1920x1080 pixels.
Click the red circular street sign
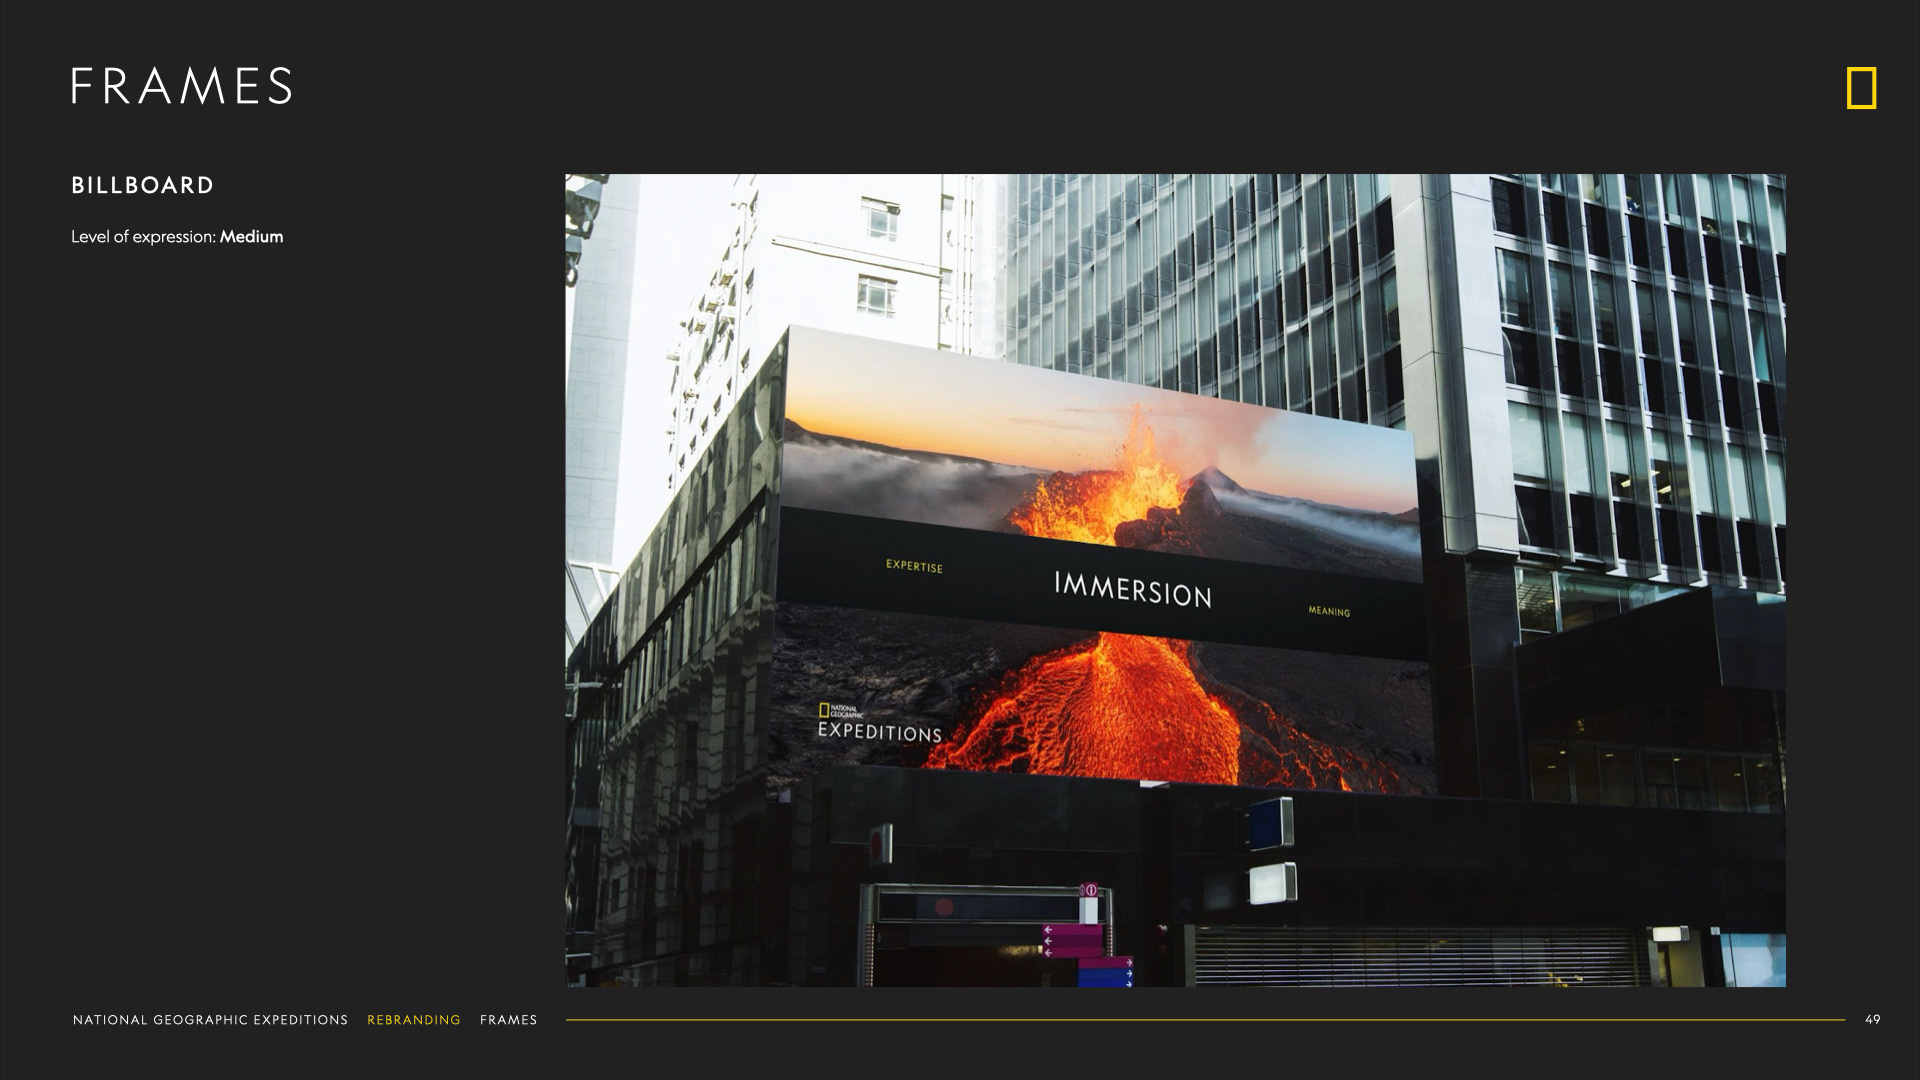tap(877, 845)
